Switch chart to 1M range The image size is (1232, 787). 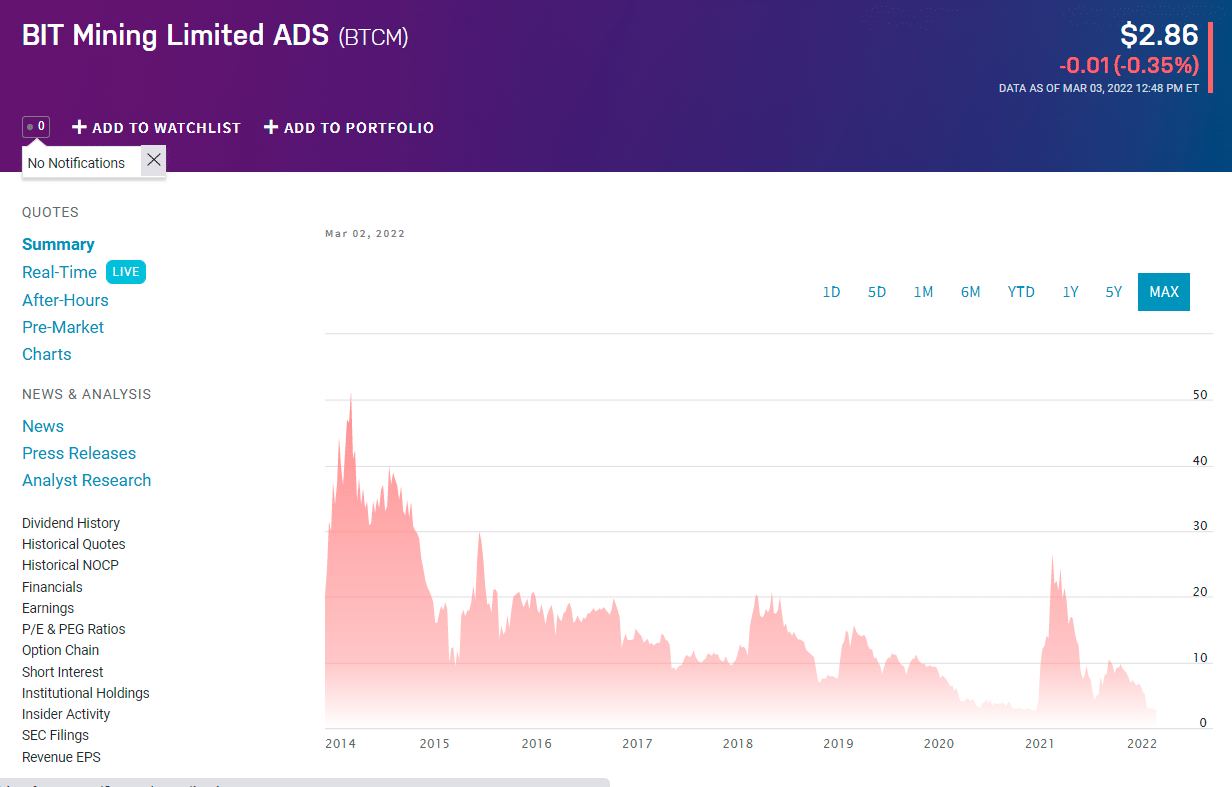(x=923, y=292)
